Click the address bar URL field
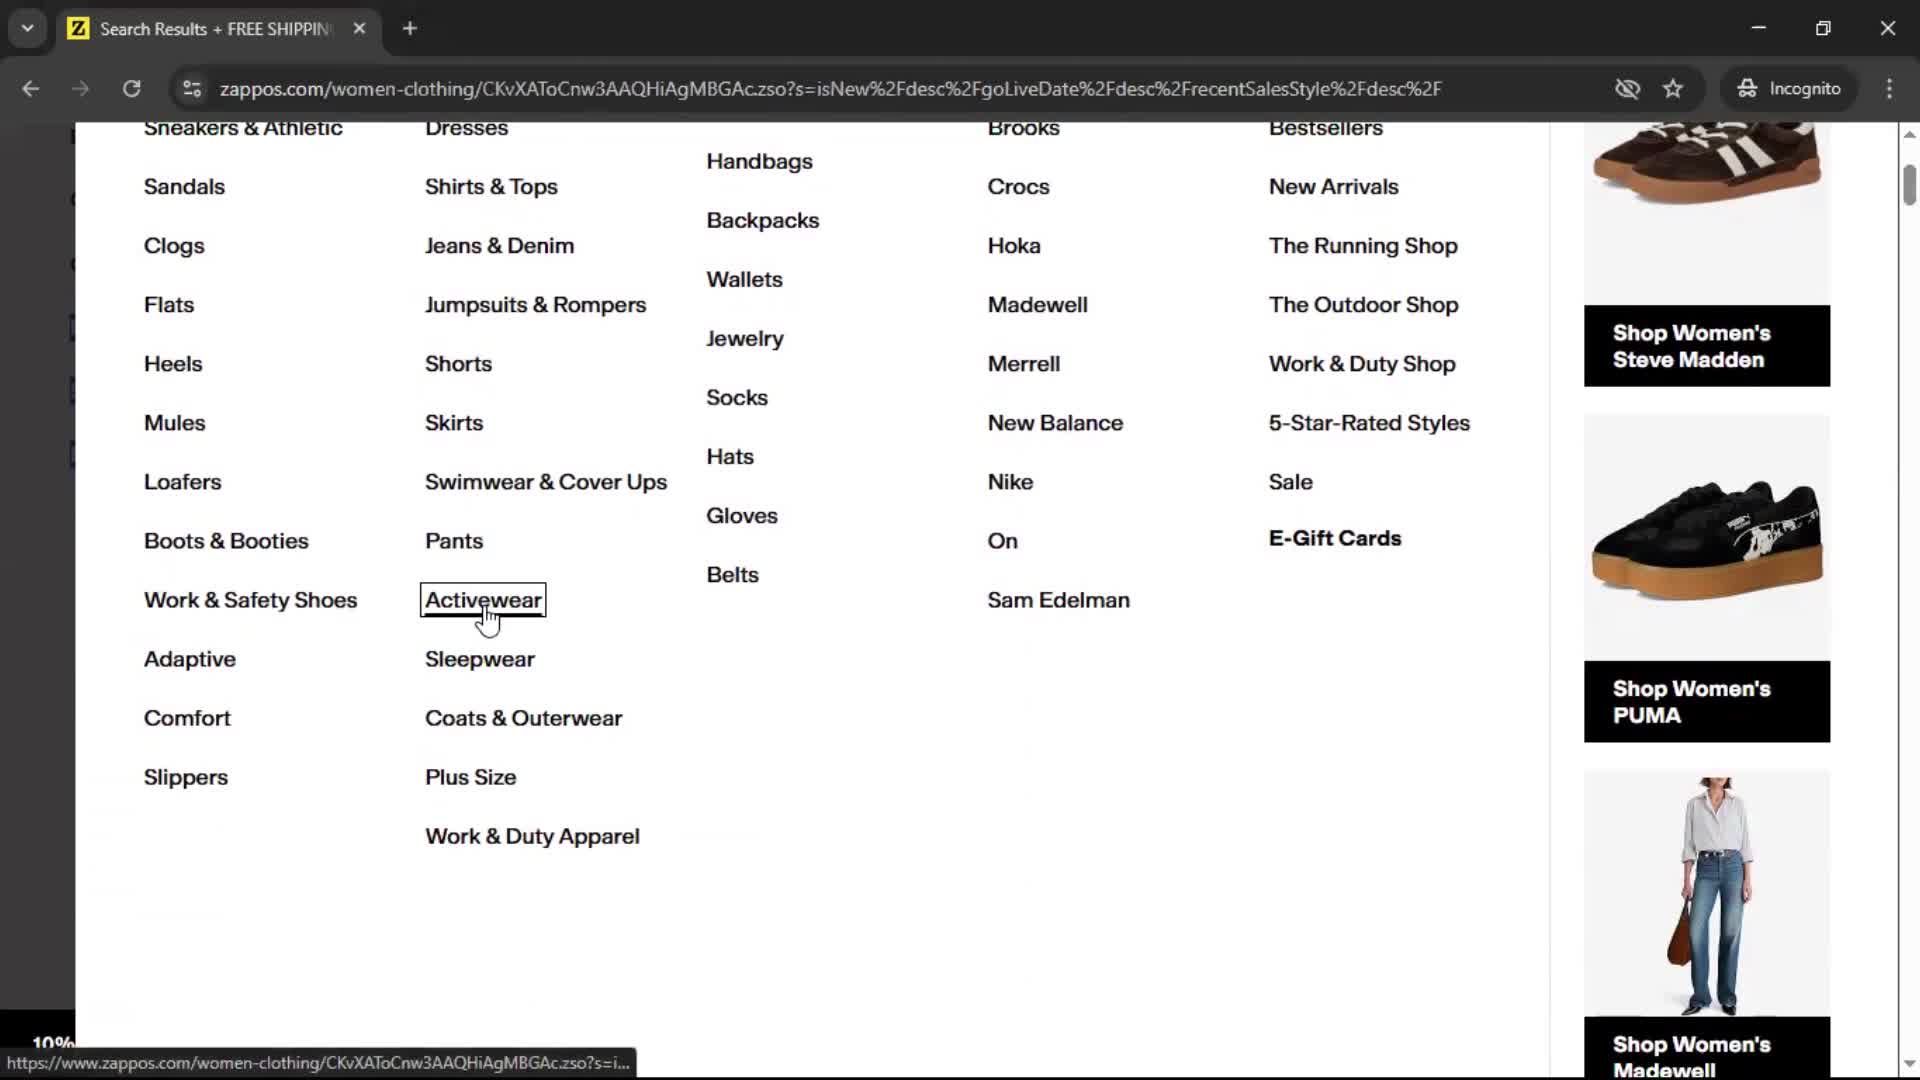1920x1080 pixels. coord(830,89)
